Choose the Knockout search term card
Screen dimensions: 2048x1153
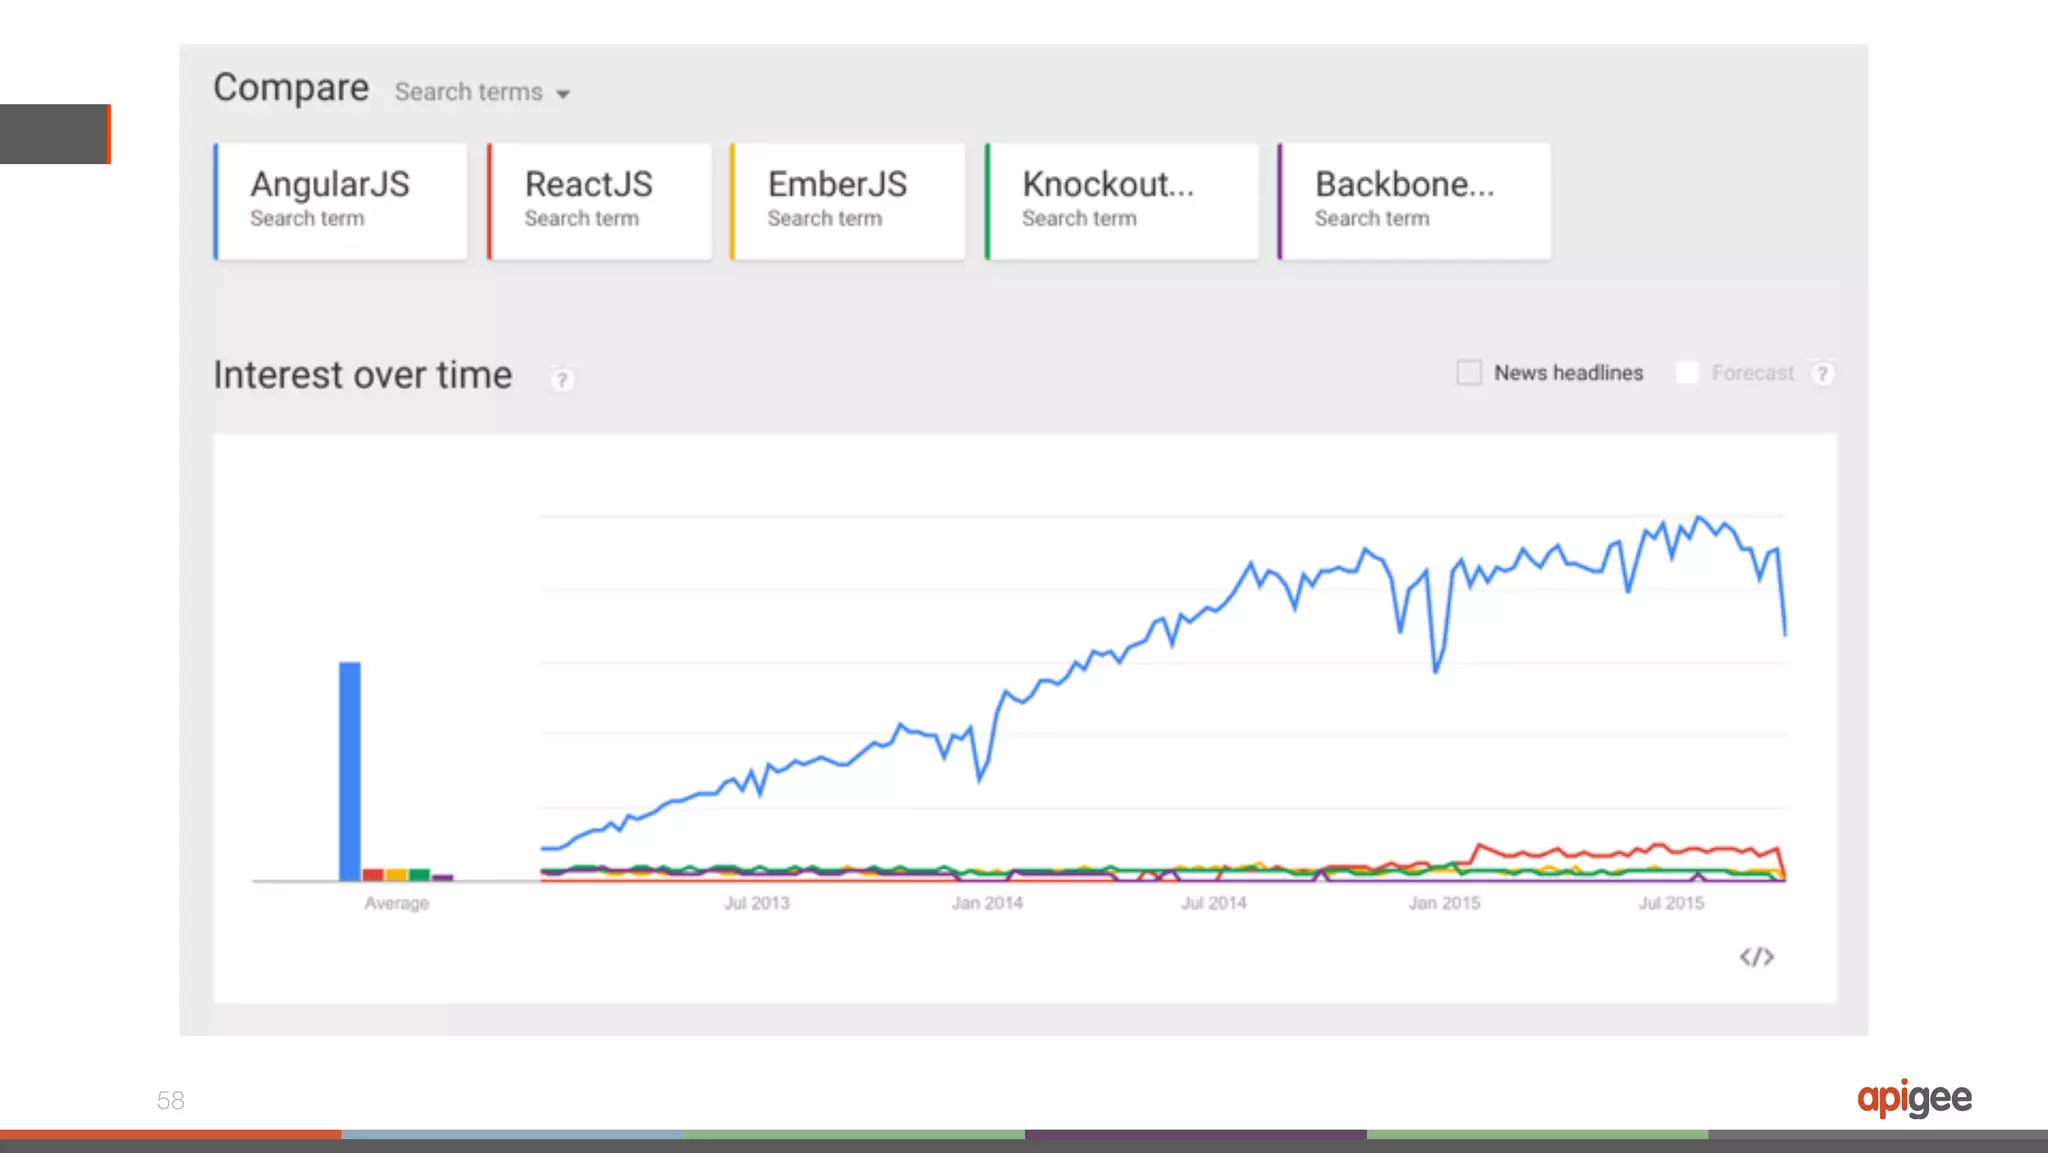click(1122, 201)
